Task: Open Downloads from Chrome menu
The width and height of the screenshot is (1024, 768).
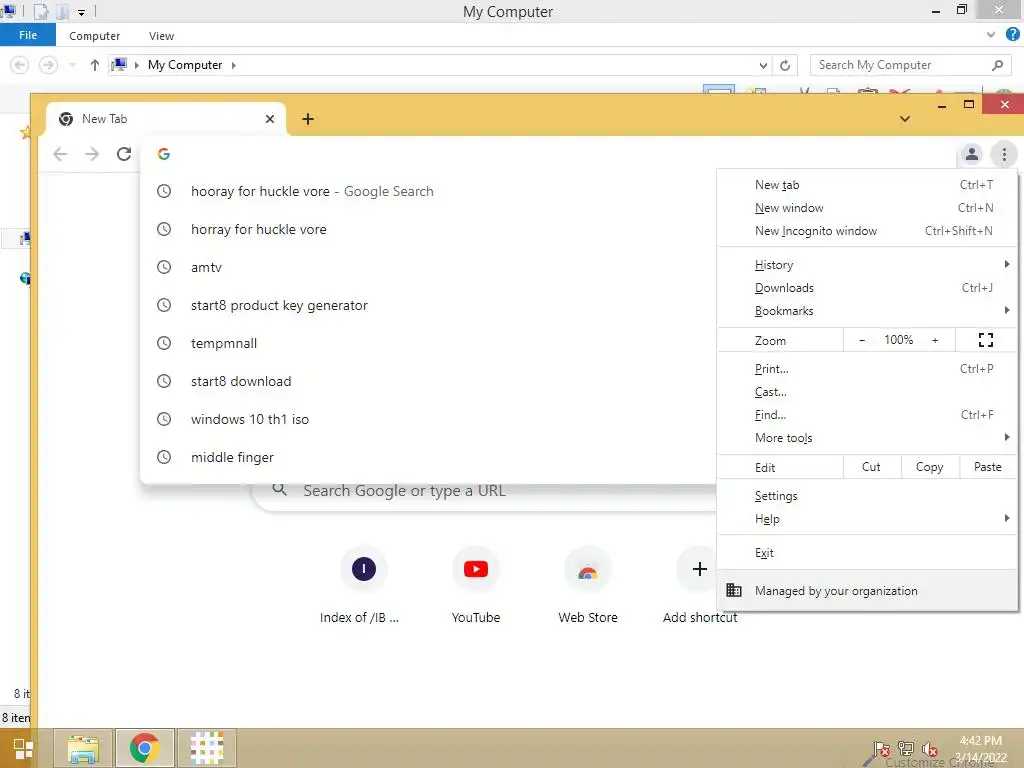Action: 867,287
